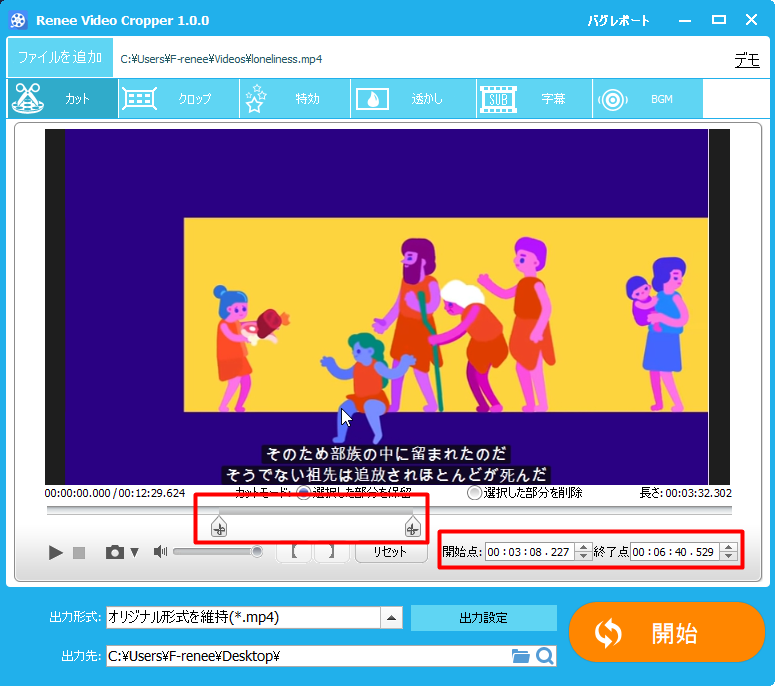Click the 00:00:00.000 / 00:12:29.624 time display
This screenshot has height=686, width=775.
click(x=115, y=493)
